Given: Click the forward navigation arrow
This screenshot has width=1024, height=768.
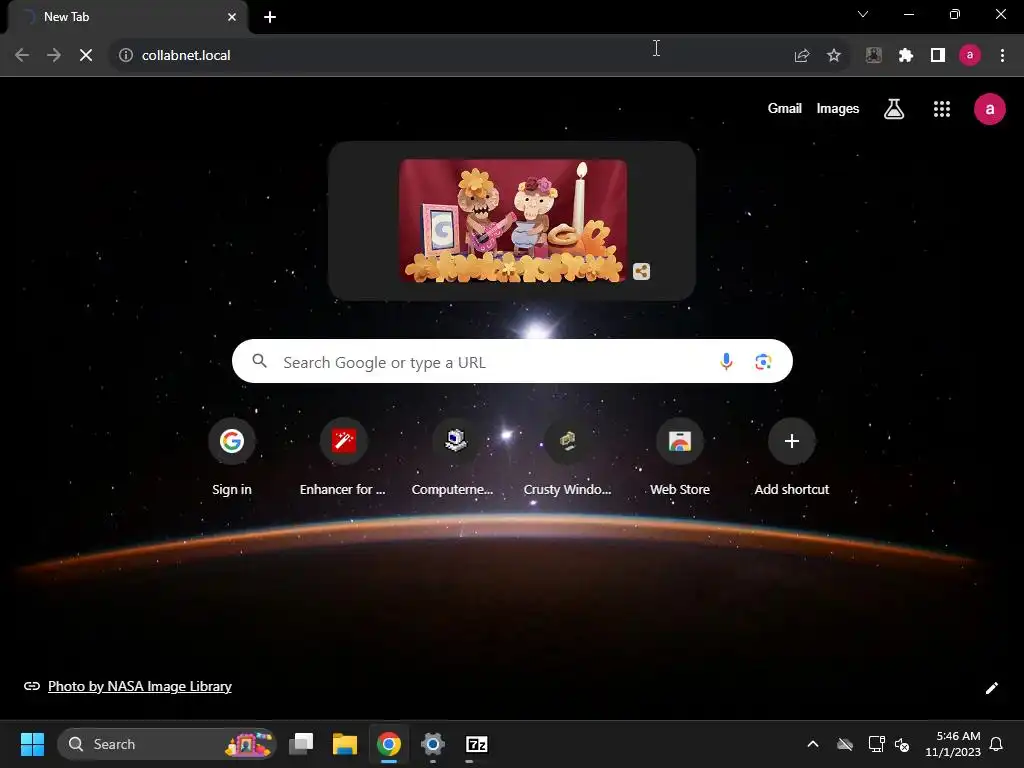Looking at the screenshot, I should 54,56.
